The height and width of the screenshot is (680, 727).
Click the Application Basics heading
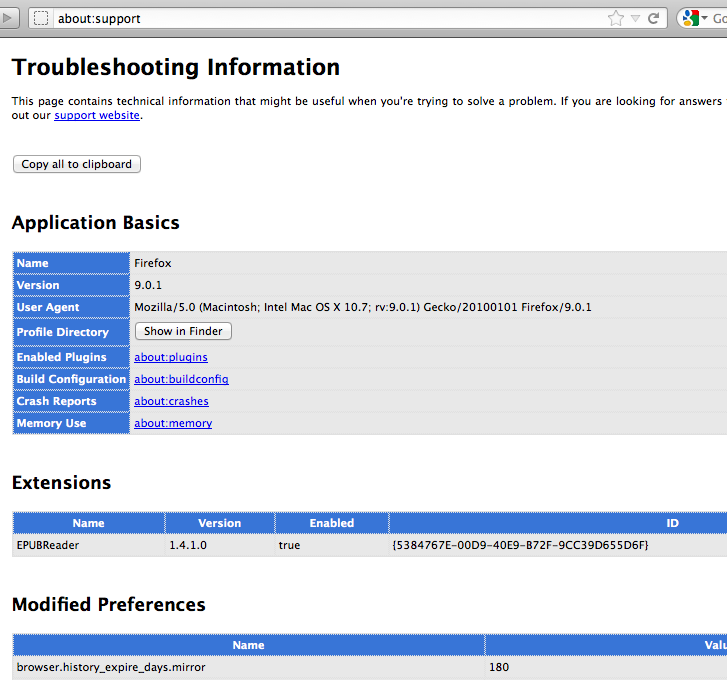pyautogui.click(x=96, y=222)
